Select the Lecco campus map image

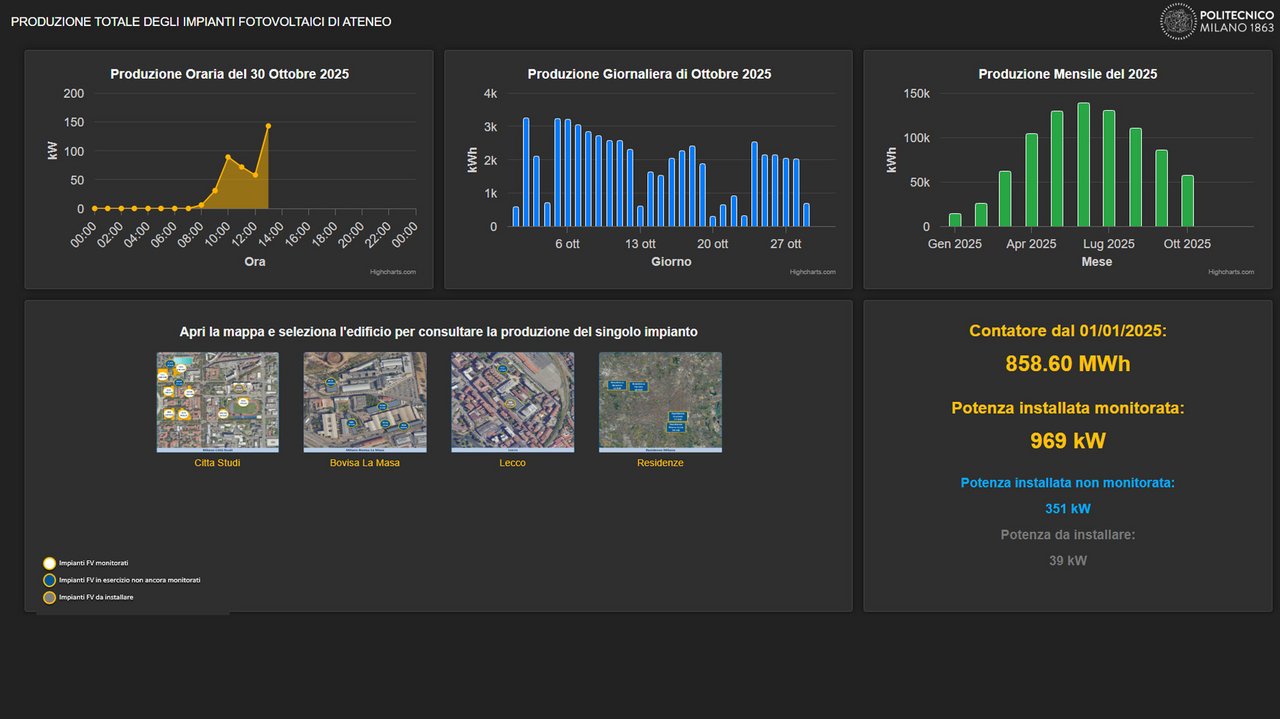(512, 402)
